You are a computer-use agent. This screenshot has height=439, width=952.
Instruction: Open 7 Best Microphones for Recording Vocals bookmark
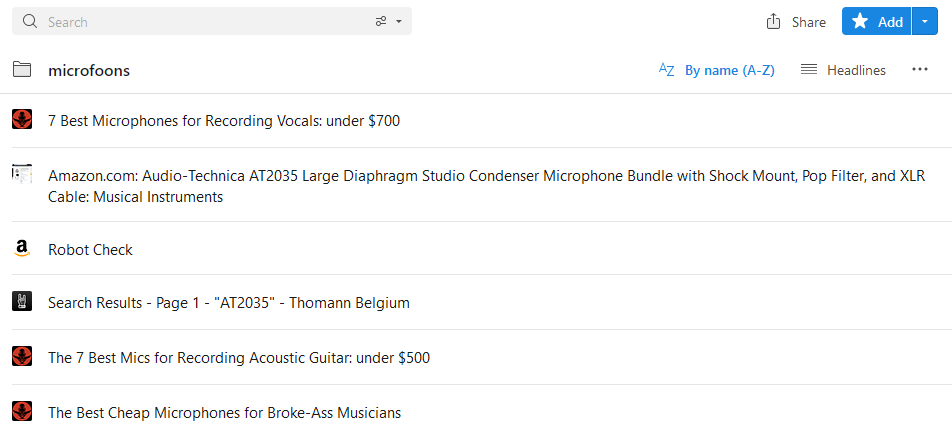[x=224, y=121]
